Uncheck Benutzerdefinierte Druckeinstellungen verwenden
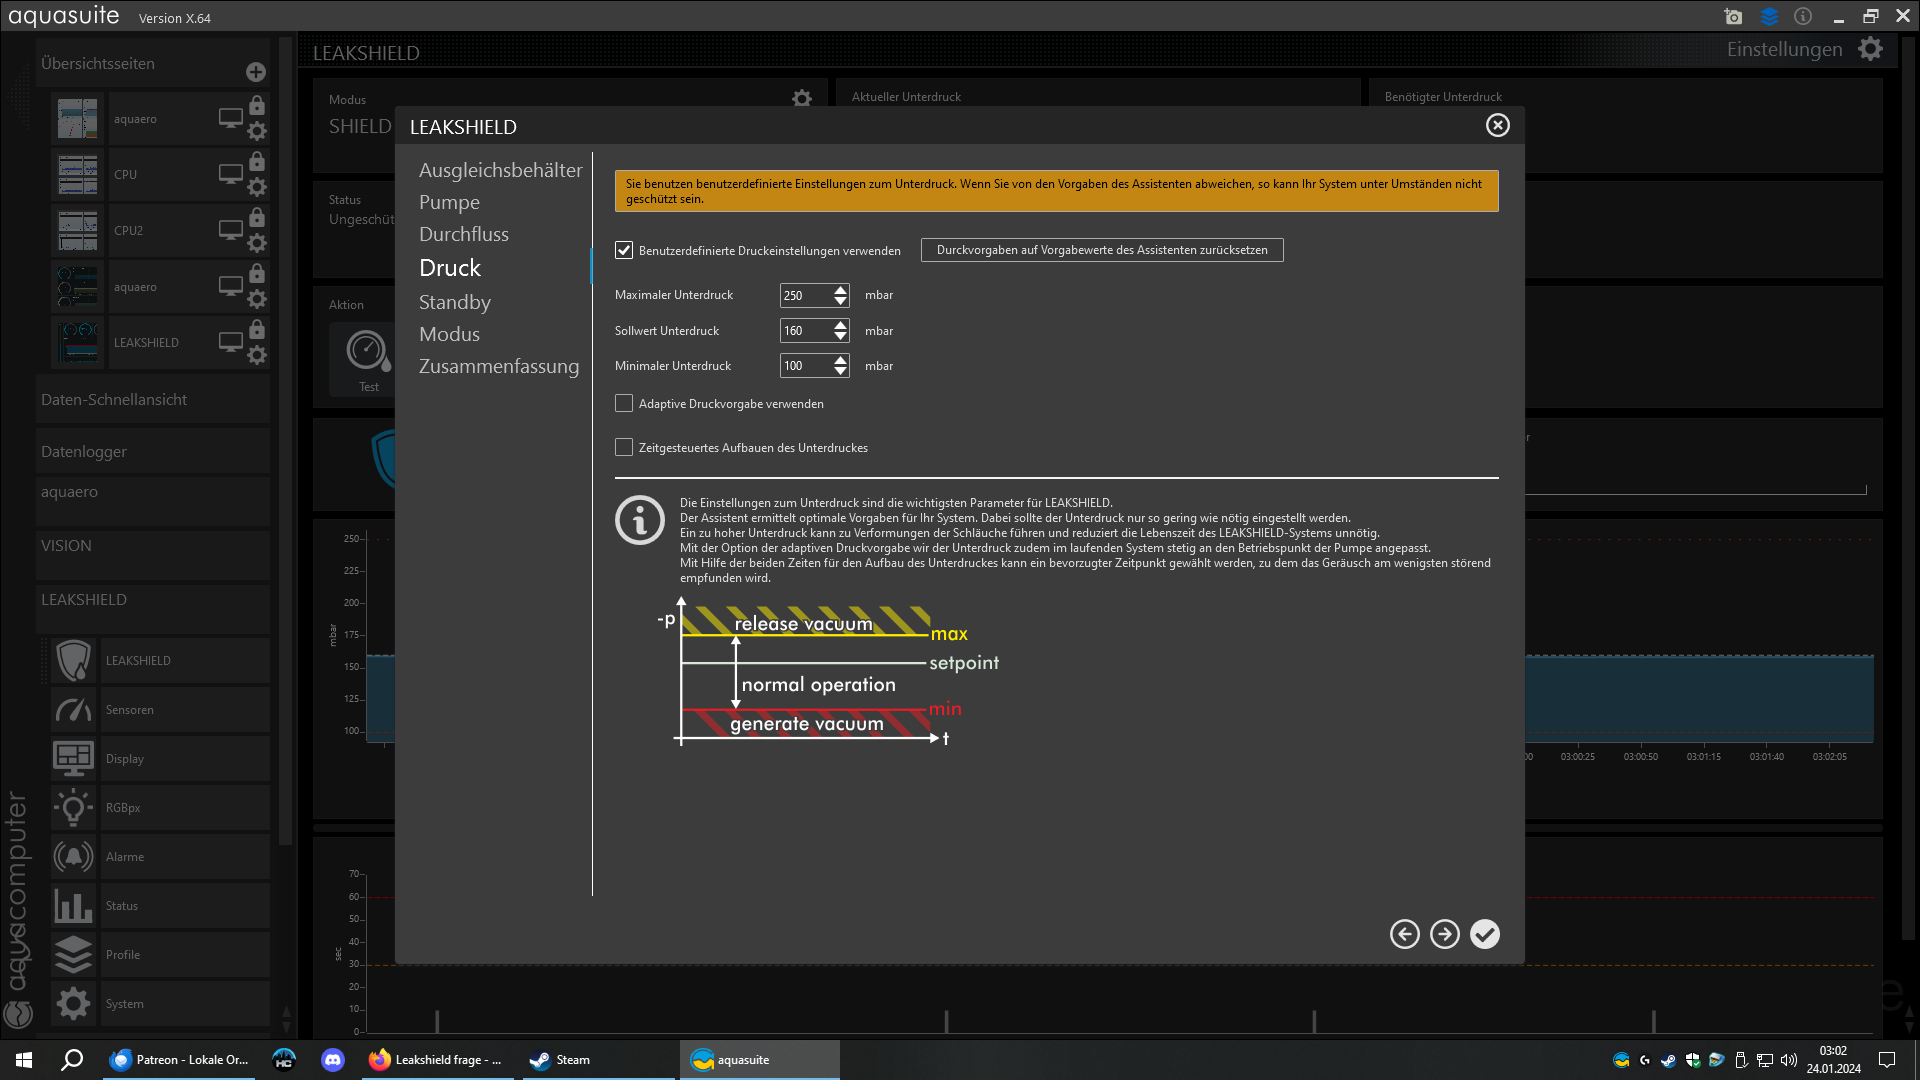This screenshot has width=1920, height=1080. click(x=624, y=250)
